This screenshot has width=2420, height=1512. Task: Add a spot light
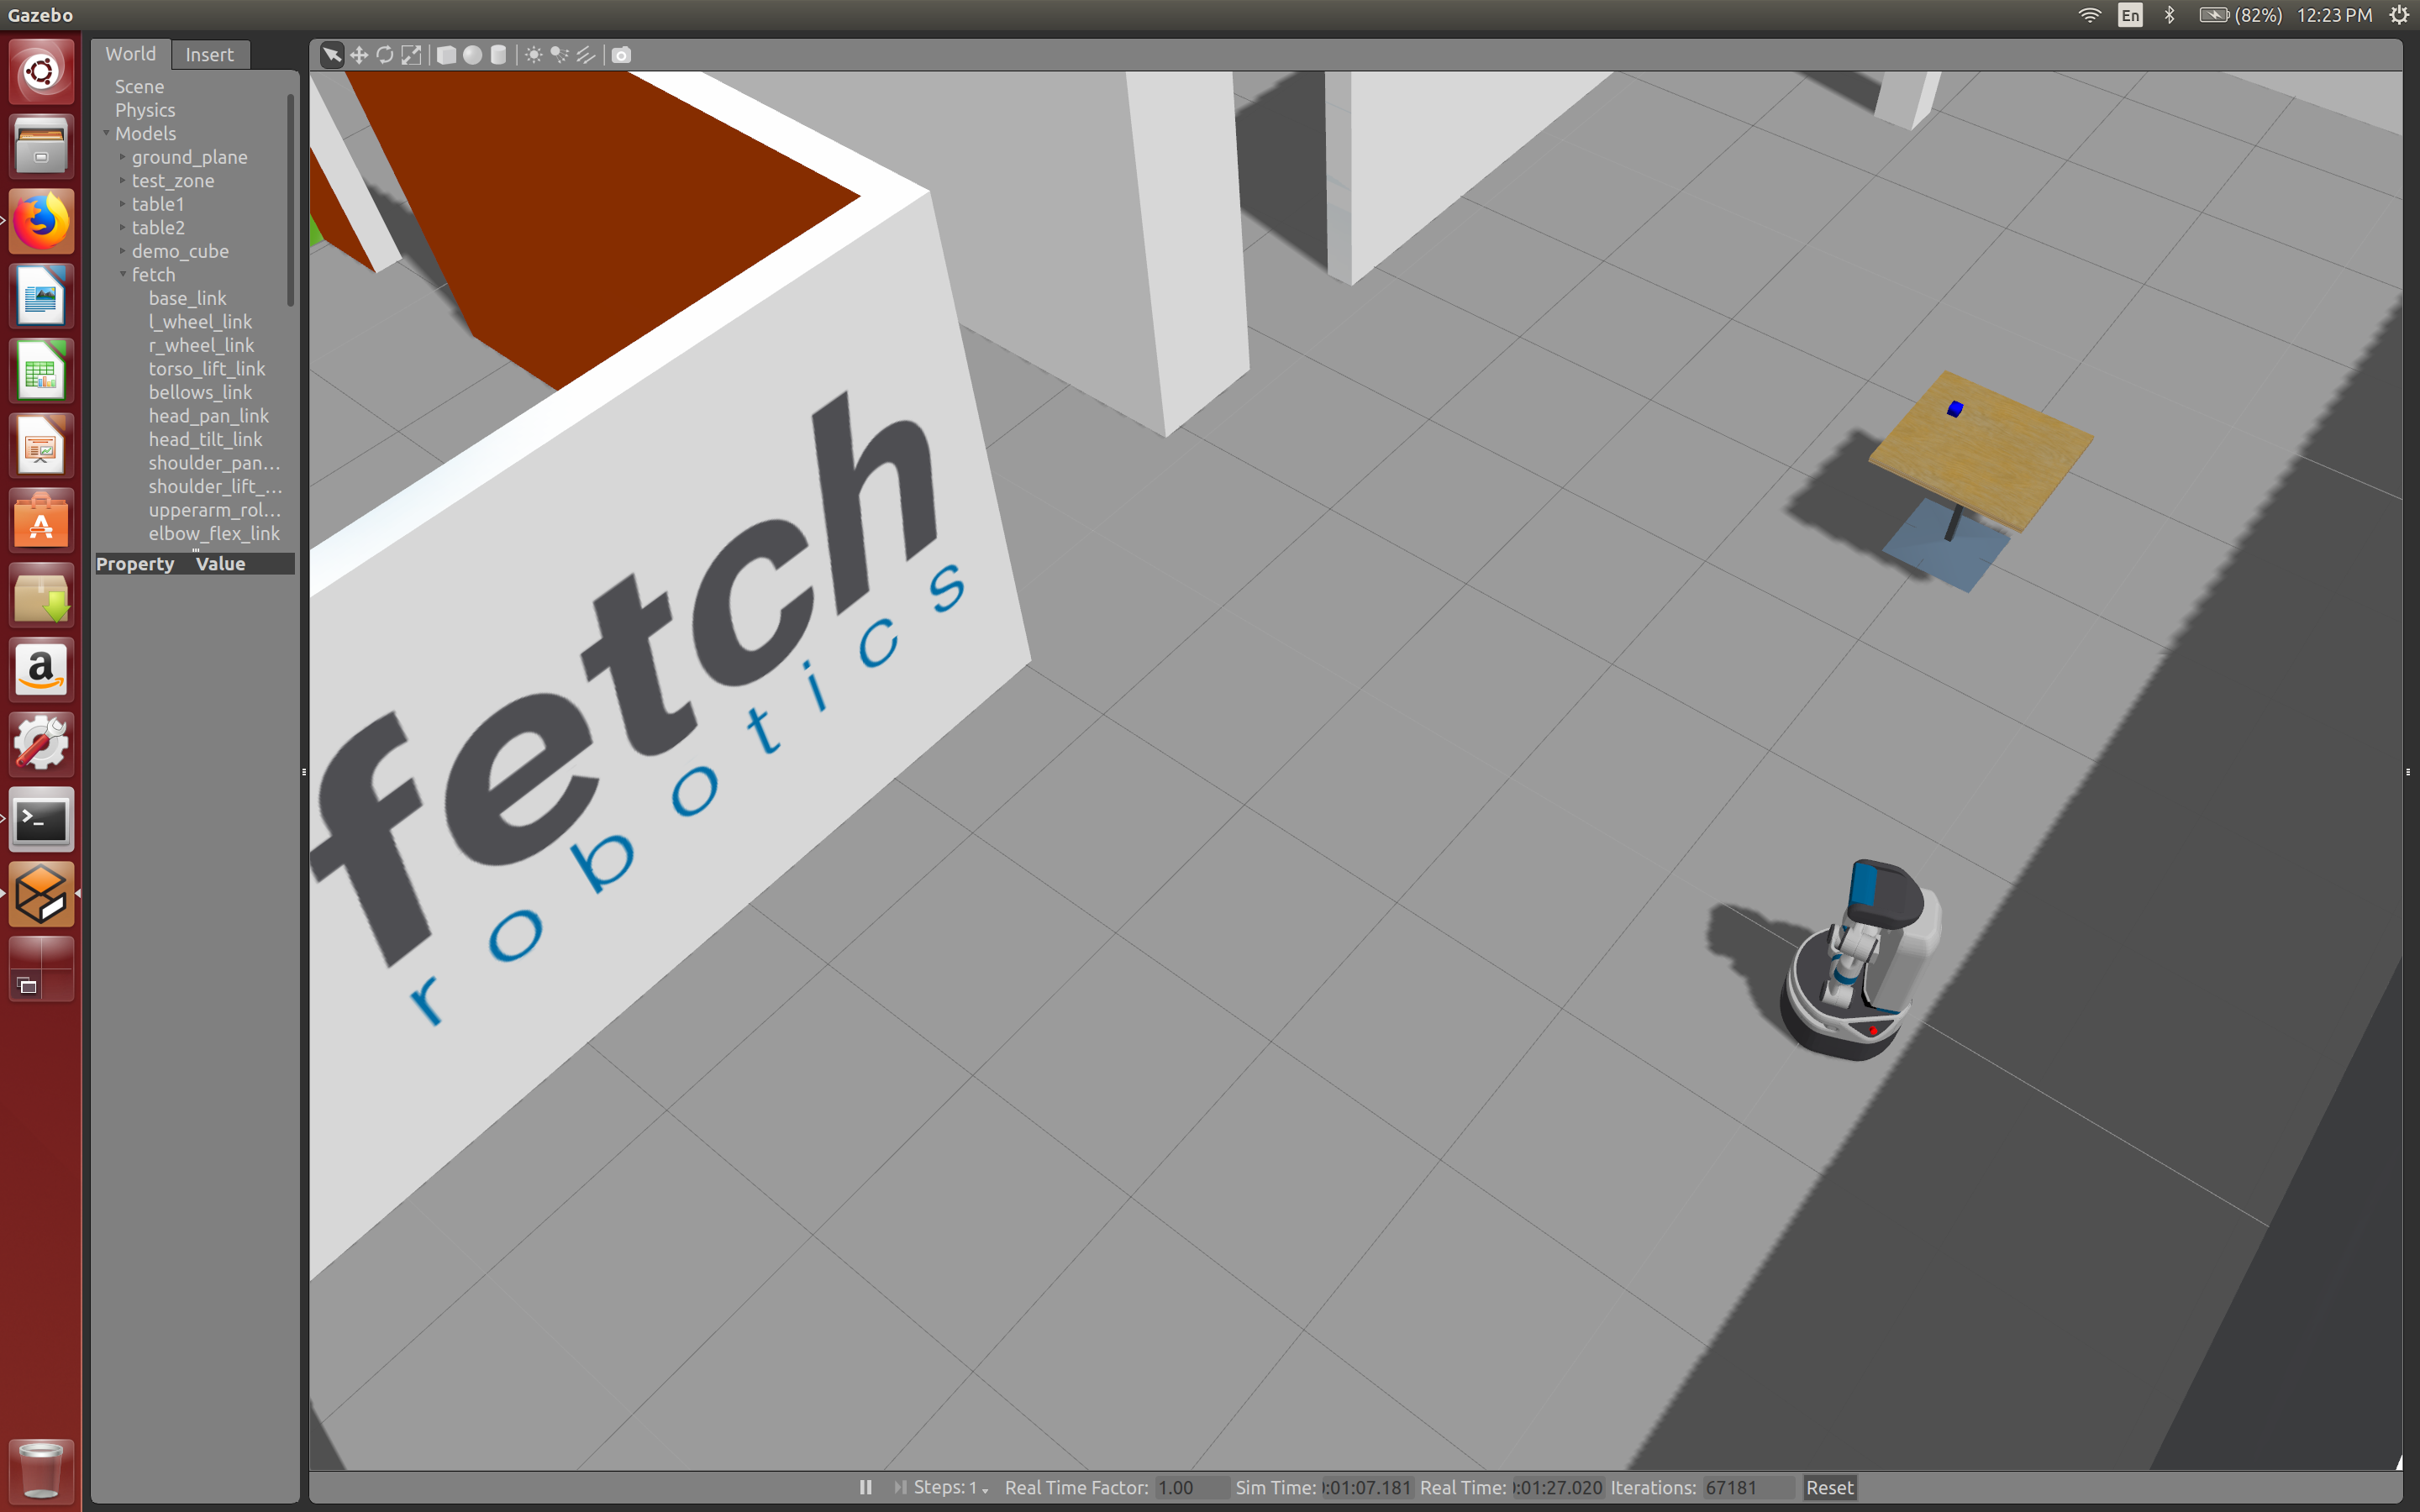point(560,55)
